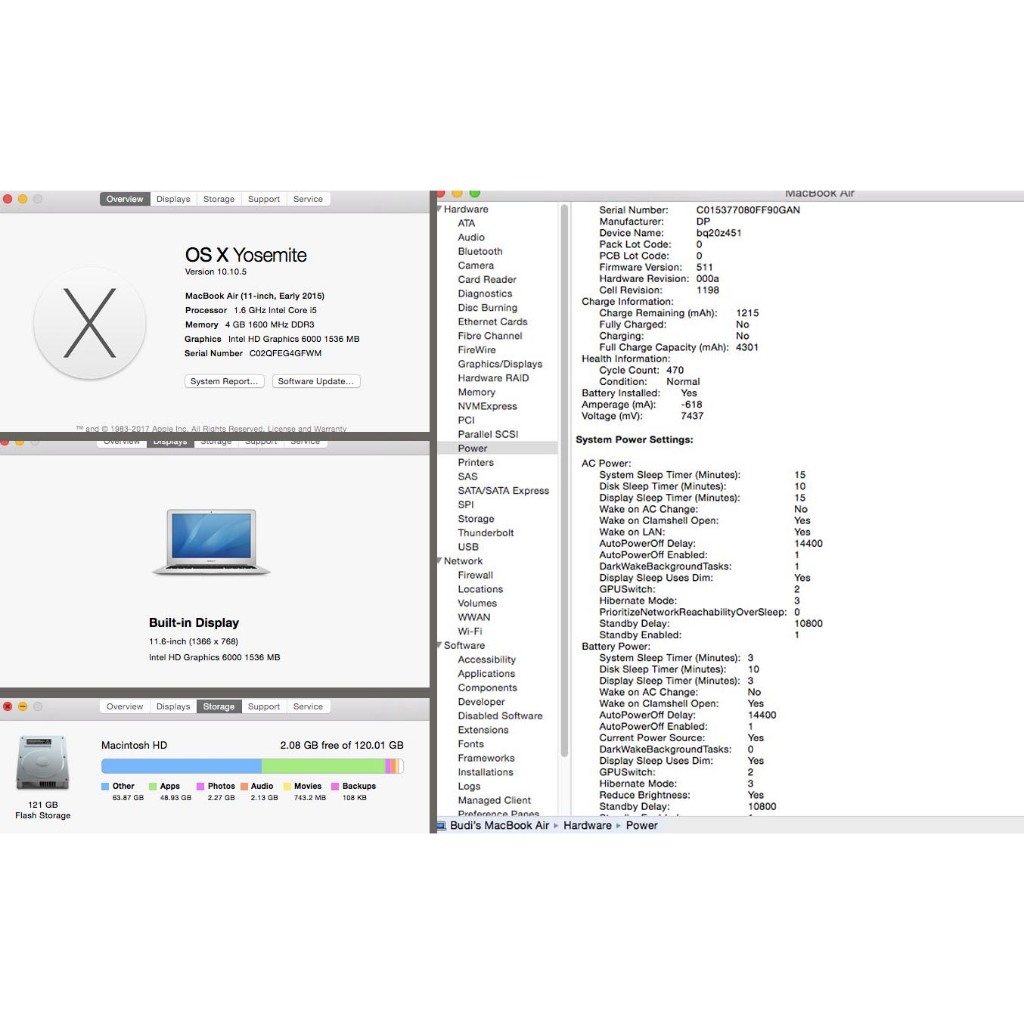The width and height of the screenshot is (1024, 1024).
Task: Switch to the Displays tab in Overview window
Action: click(173, 199)
